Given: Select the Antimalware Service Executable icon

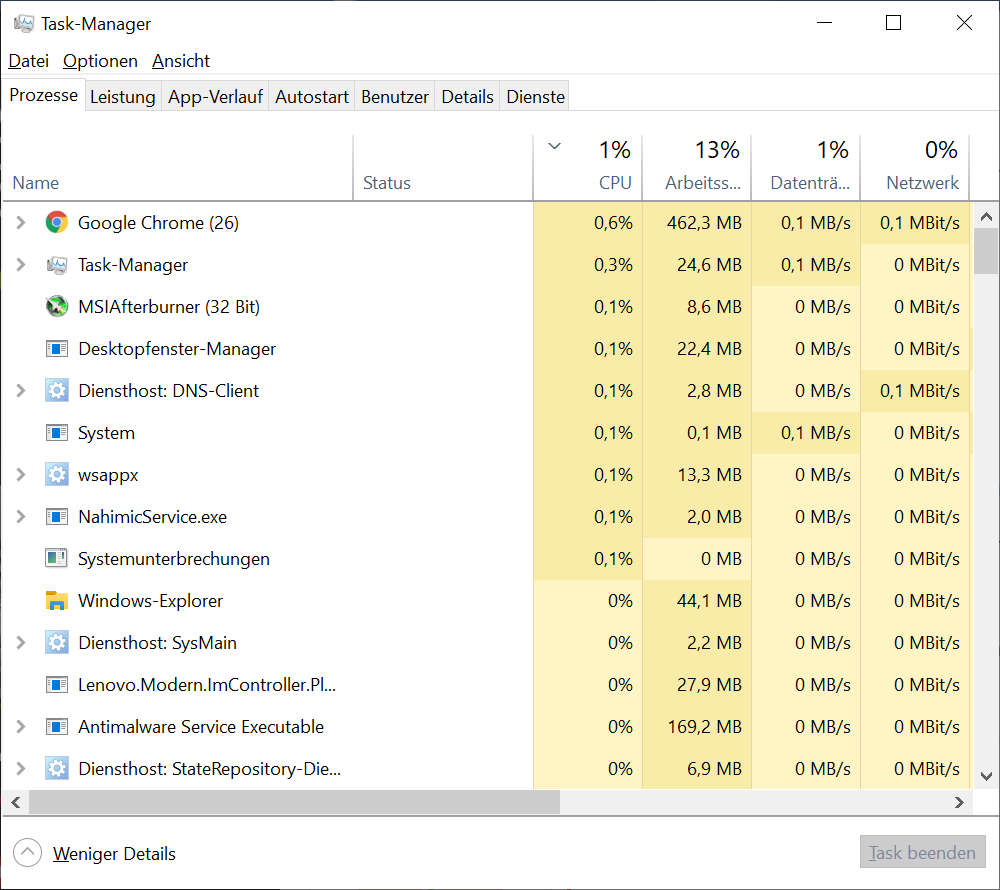Looking at the screenshot, I should 56,726.
